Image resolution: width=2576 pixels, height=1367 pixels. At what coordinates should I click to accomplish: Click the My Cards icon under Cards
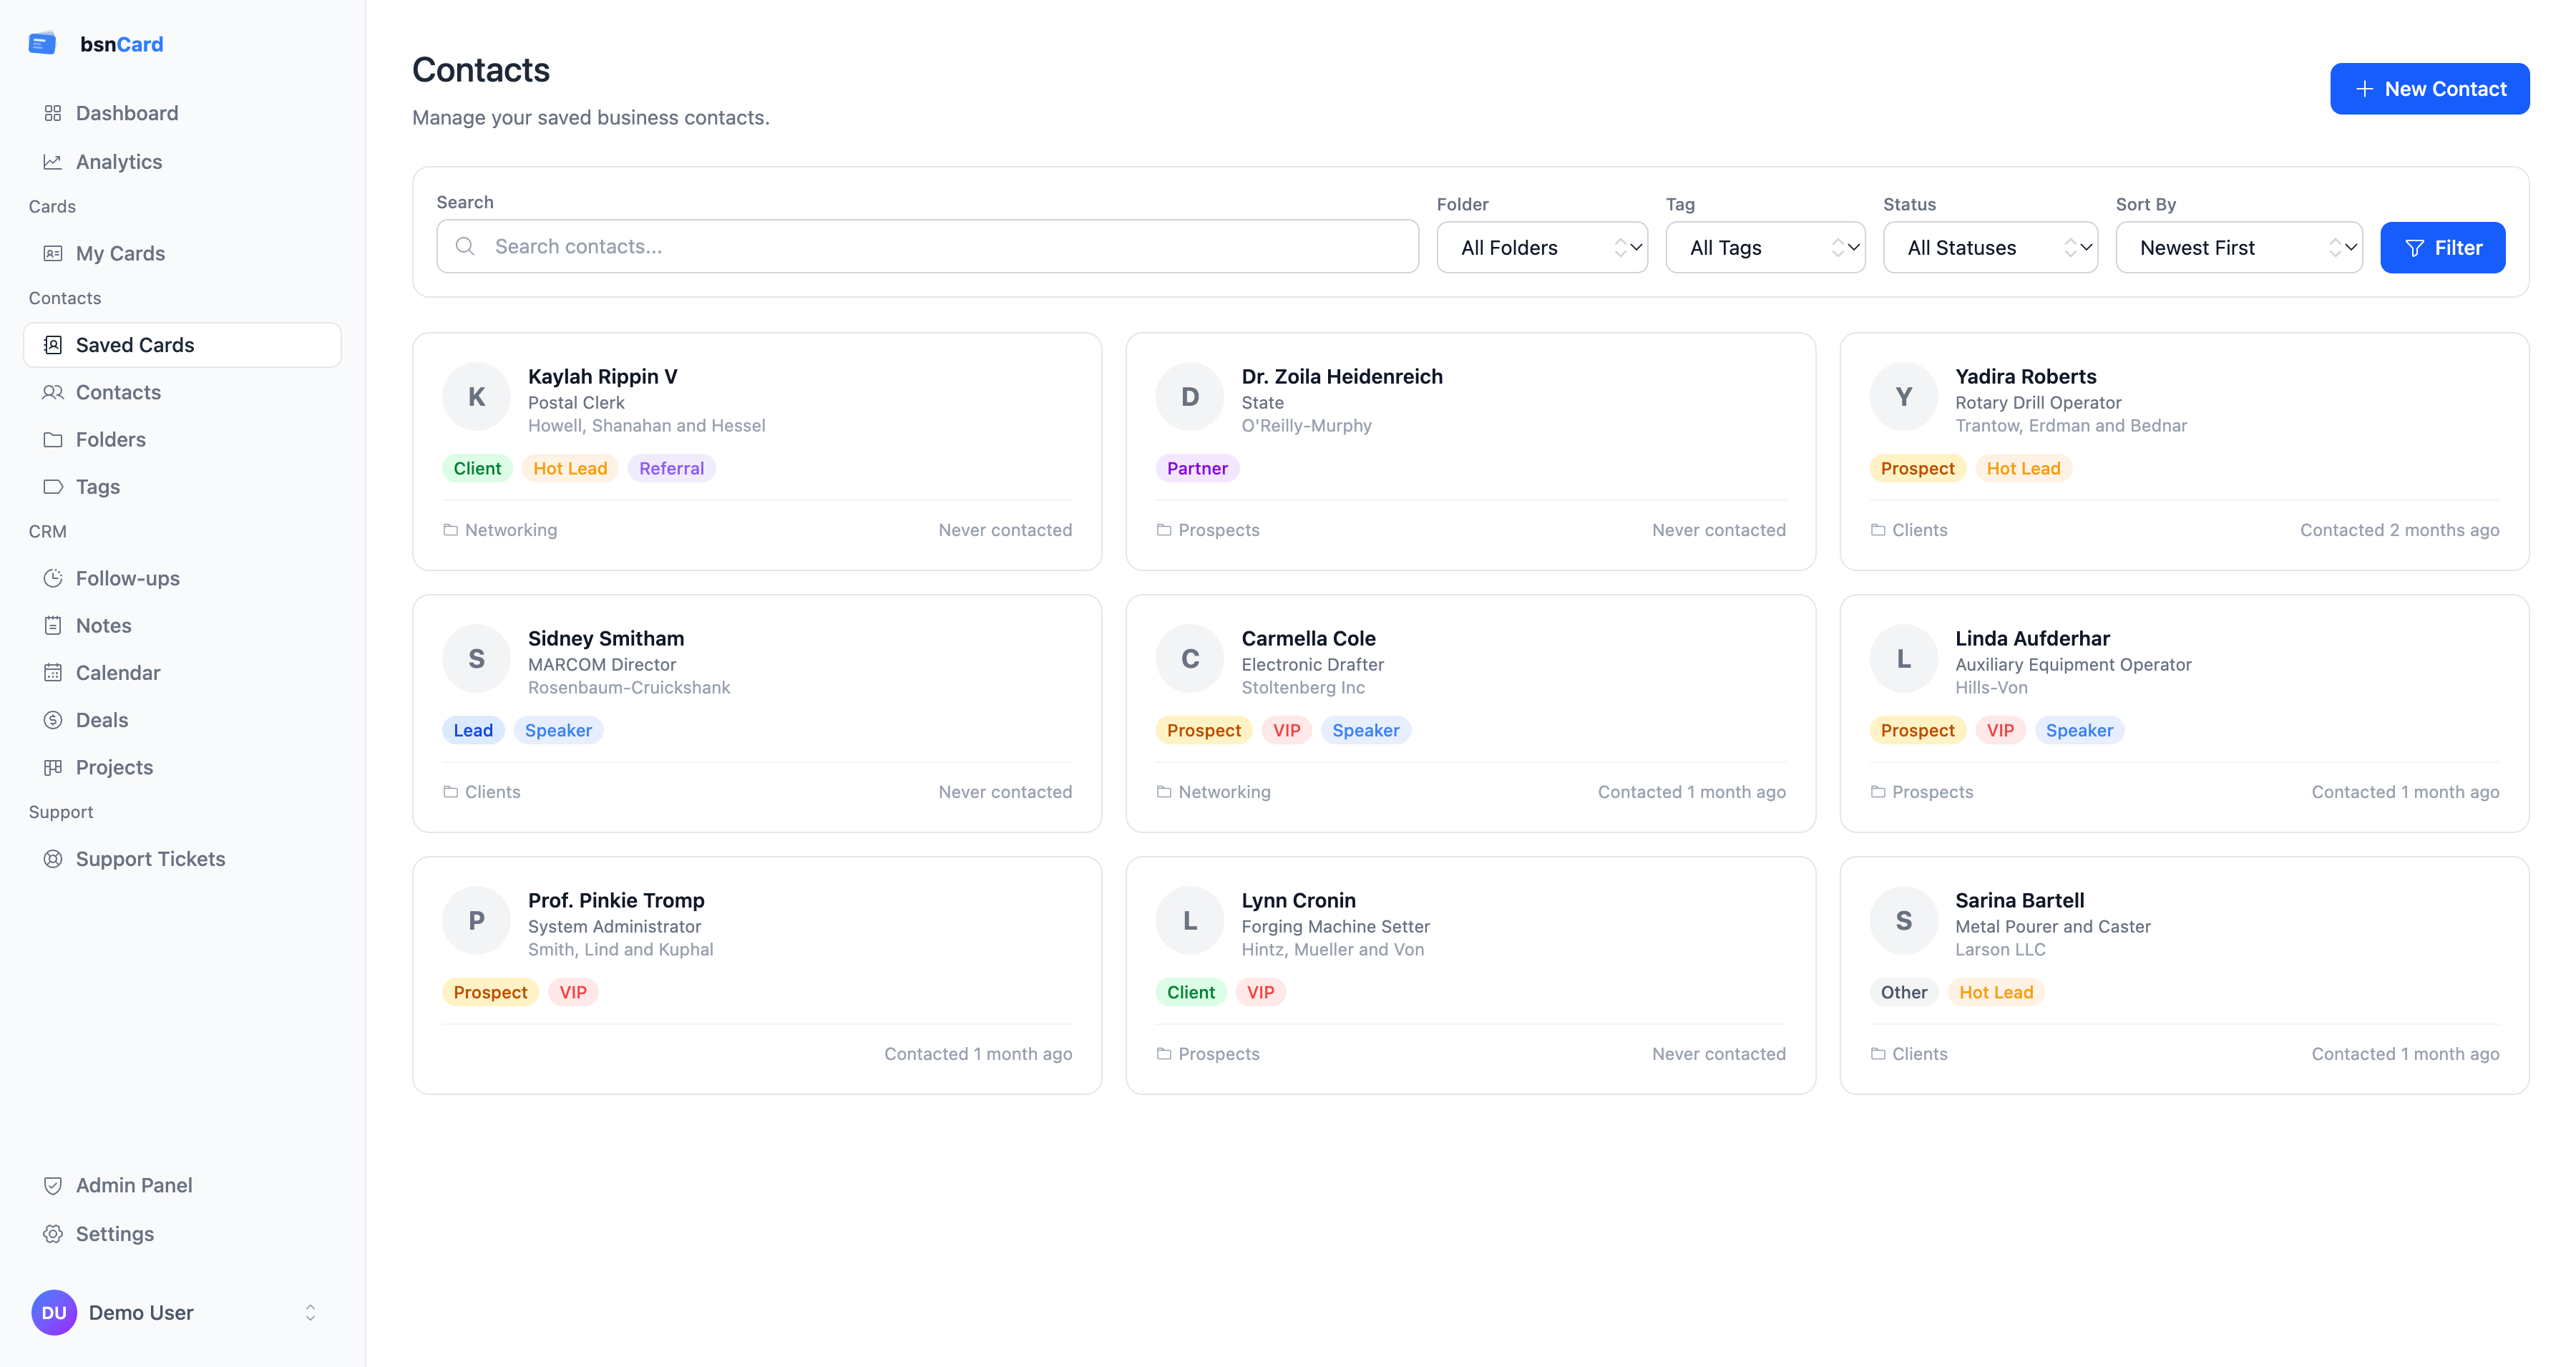(x=54, y=253)
